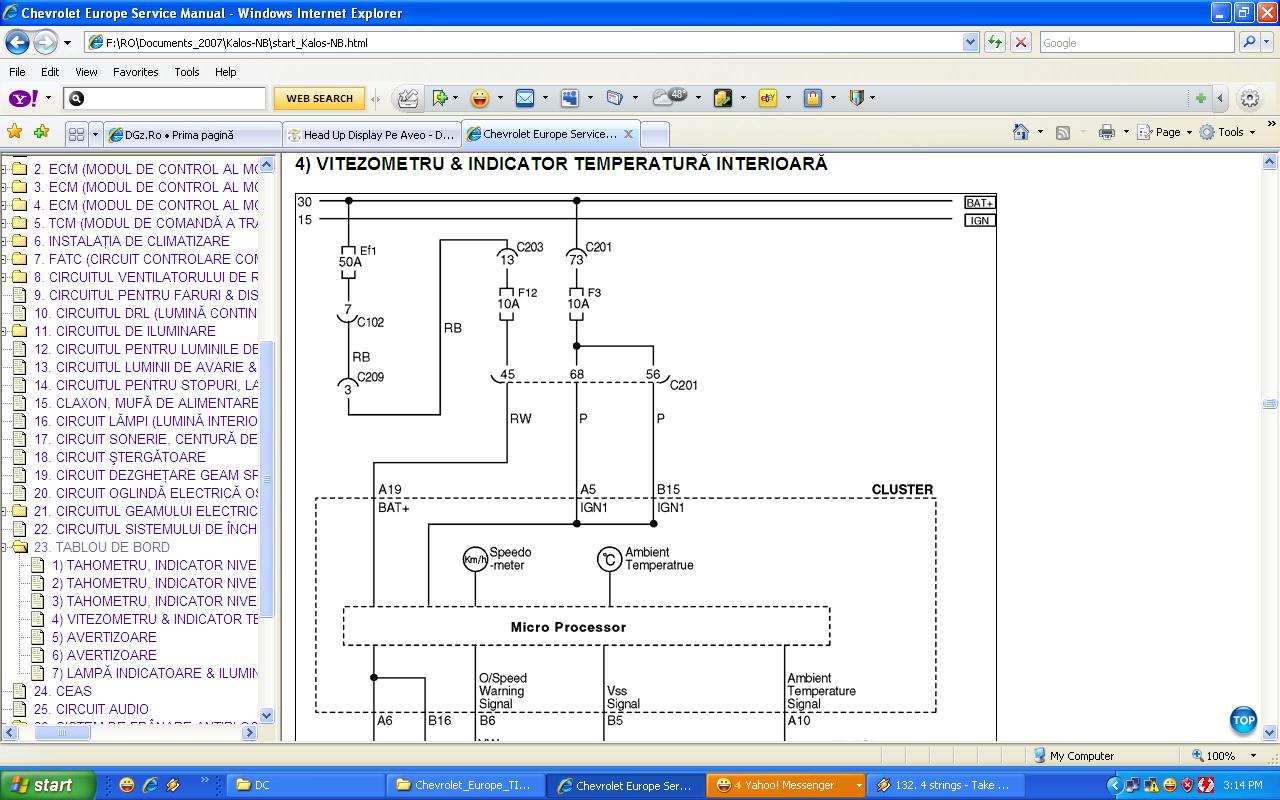Click the Yahoo toolbar settings gear
Viewport: 1280px width, 800px height.
[x=1249, y=98]
